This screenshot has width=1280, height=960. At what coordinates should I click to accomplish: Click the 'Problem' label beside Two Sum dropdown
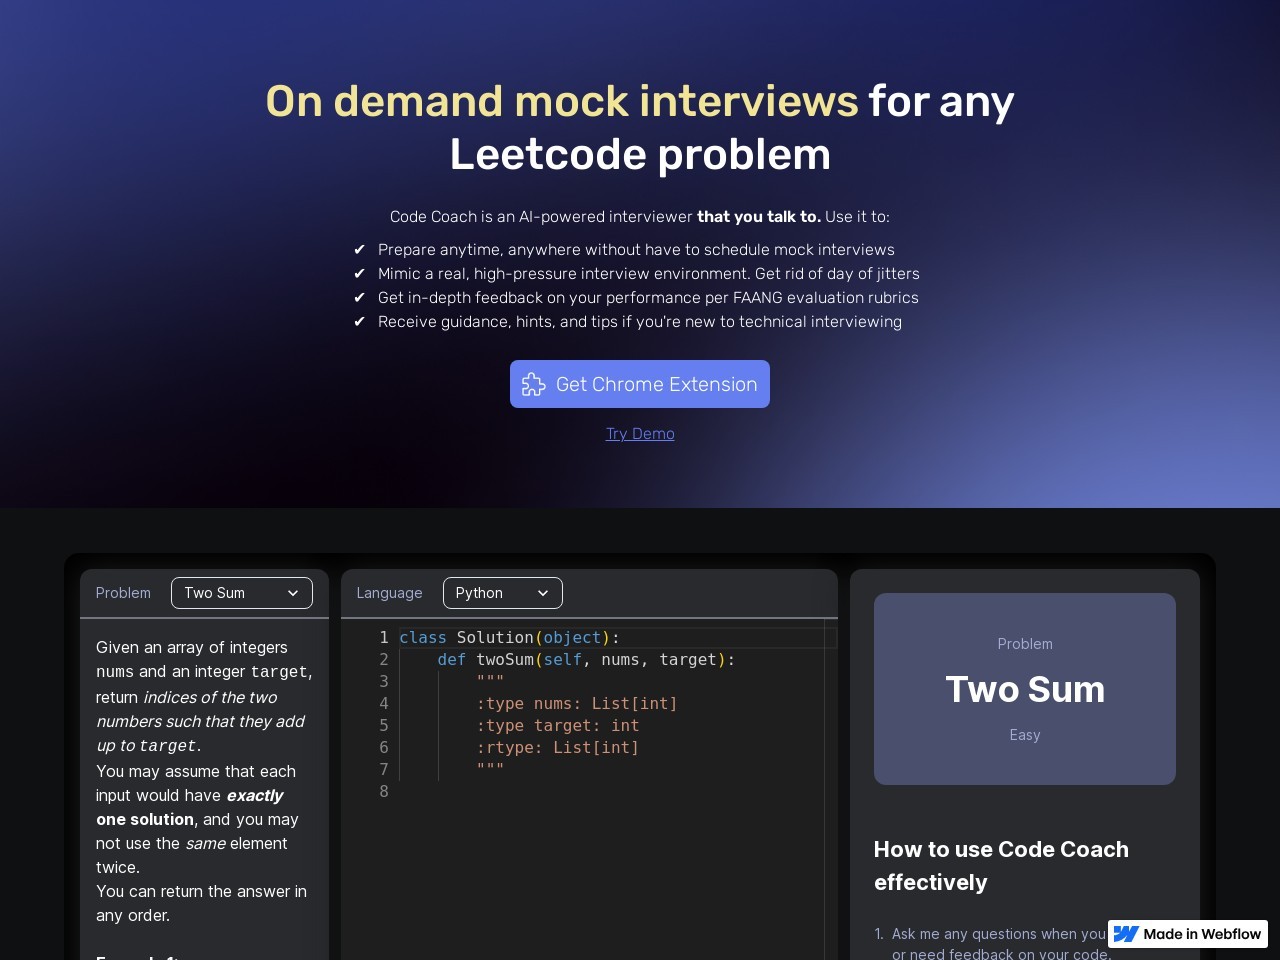[123, 593]
